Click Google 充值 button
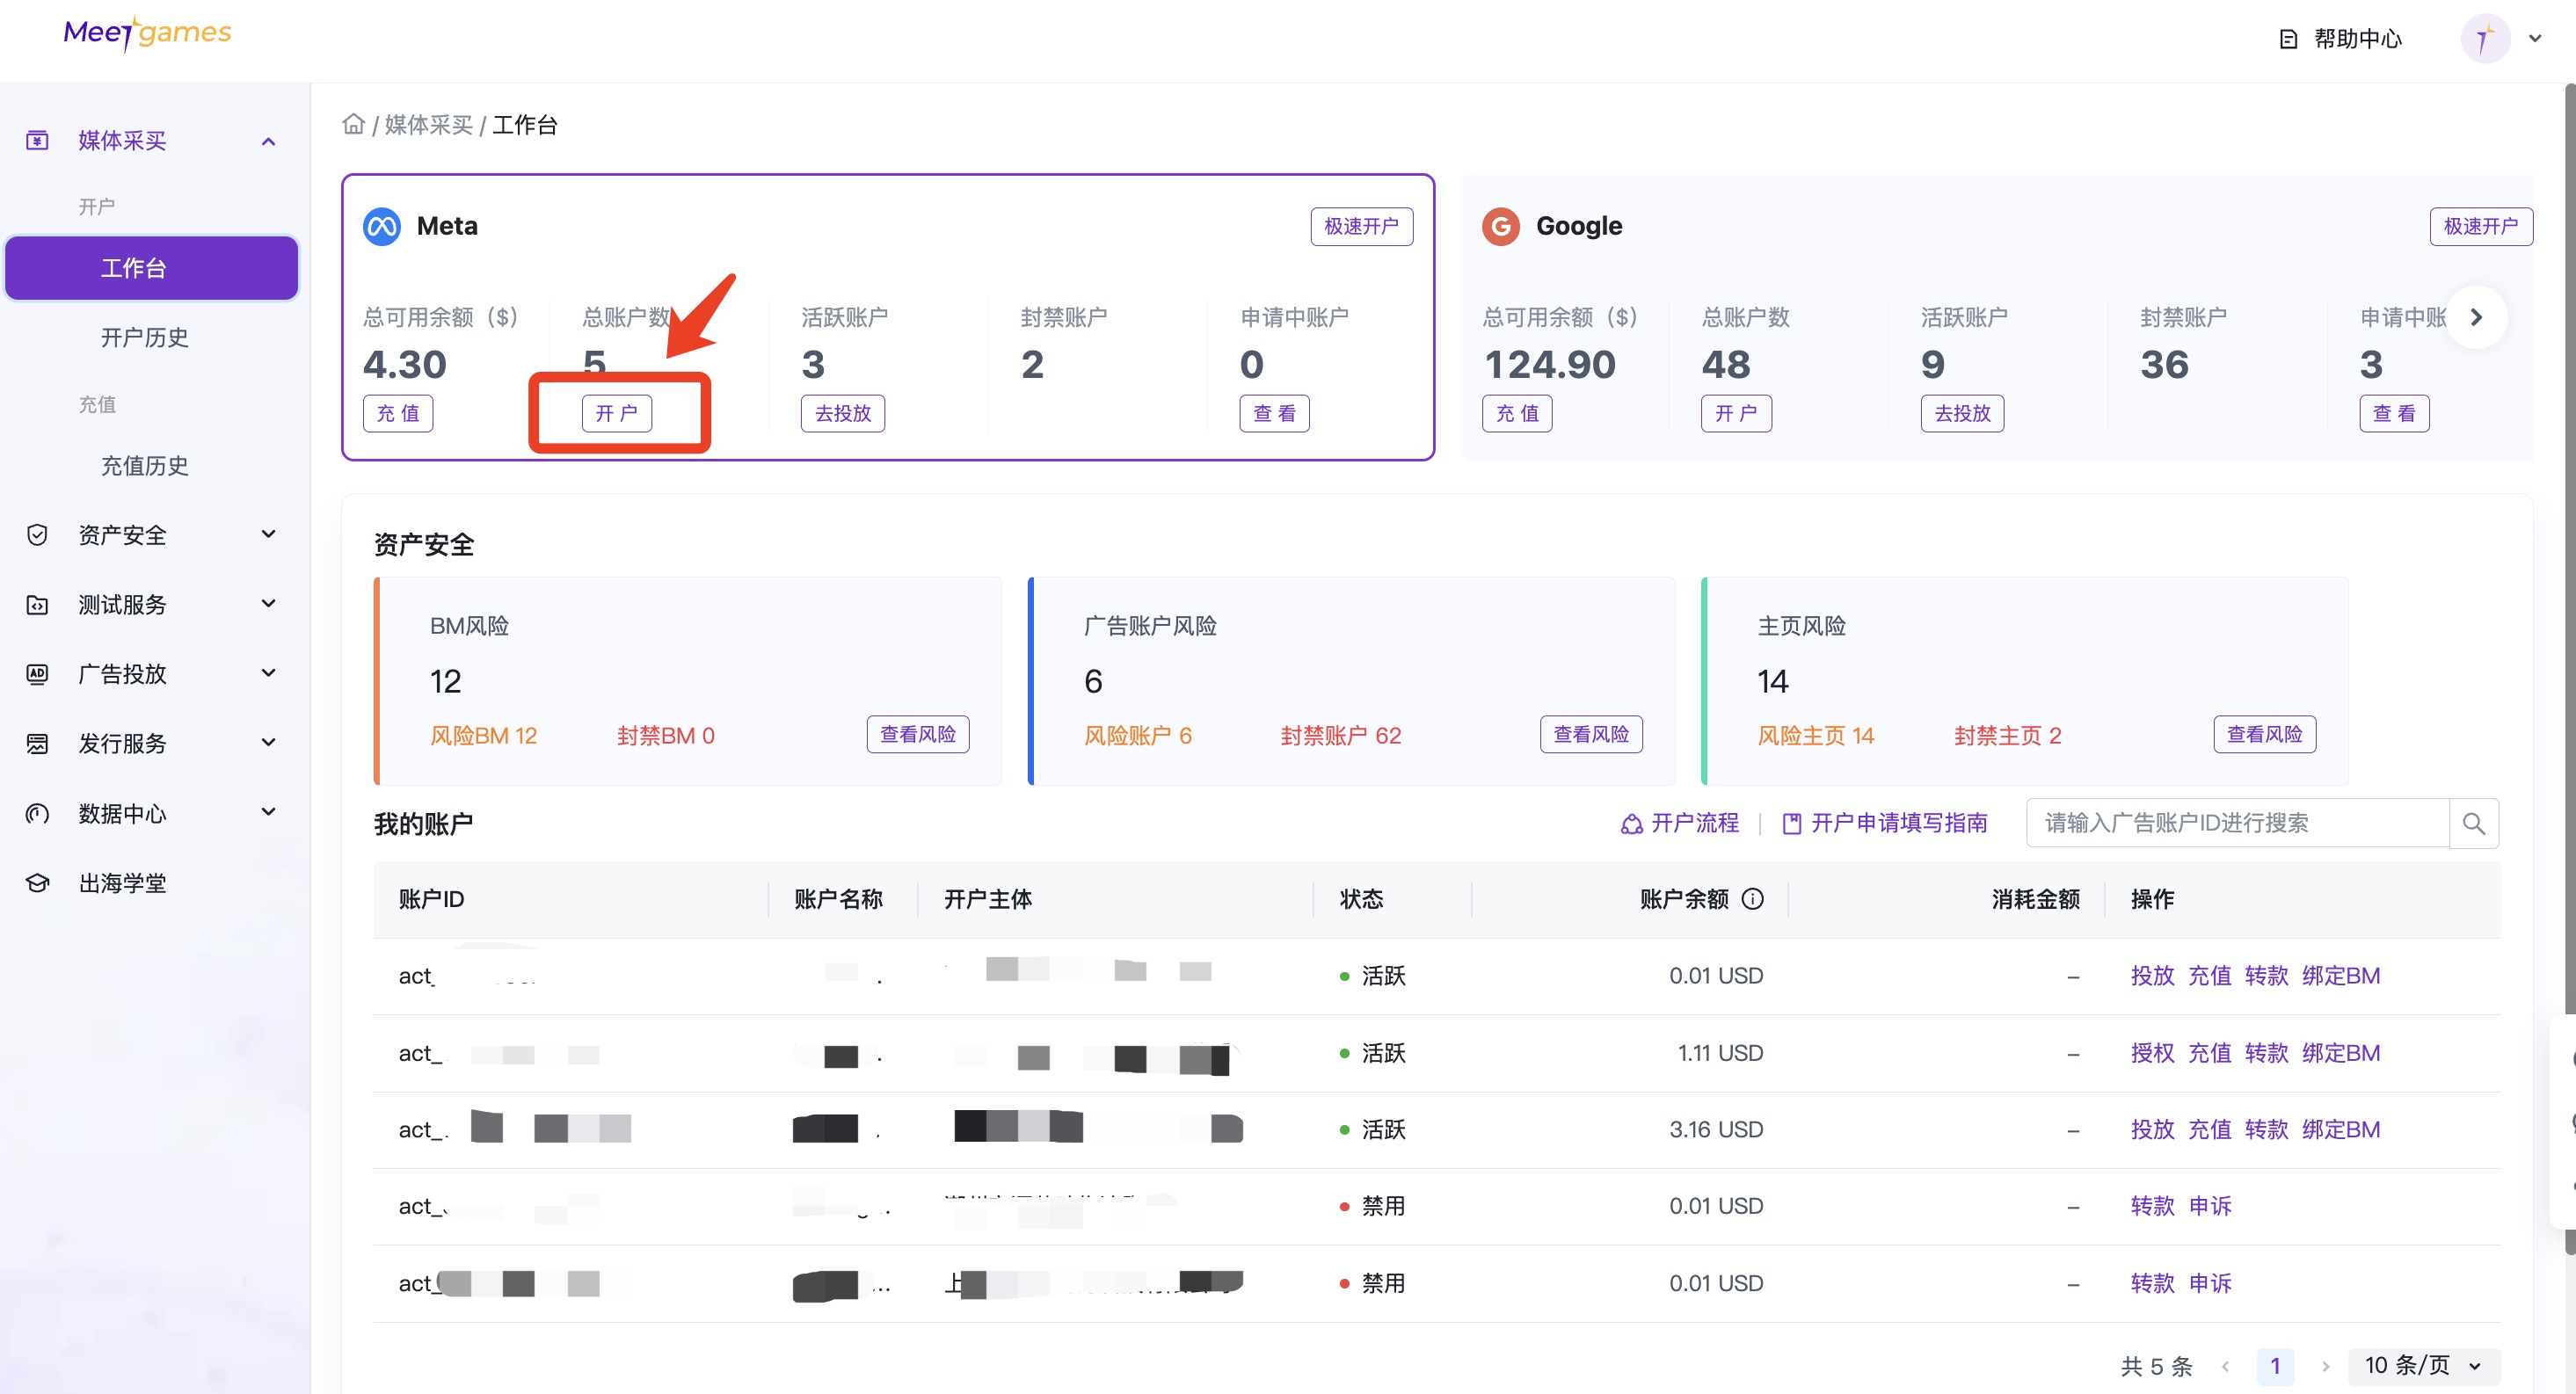The image size is (2576, 1394). tap(1517, 413)
